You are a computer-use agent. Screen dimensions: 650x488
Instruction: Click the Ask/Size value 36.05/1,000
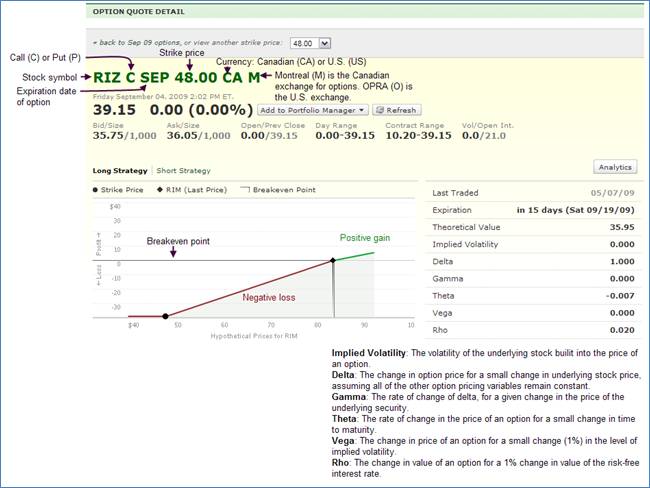tap(198, 136)
